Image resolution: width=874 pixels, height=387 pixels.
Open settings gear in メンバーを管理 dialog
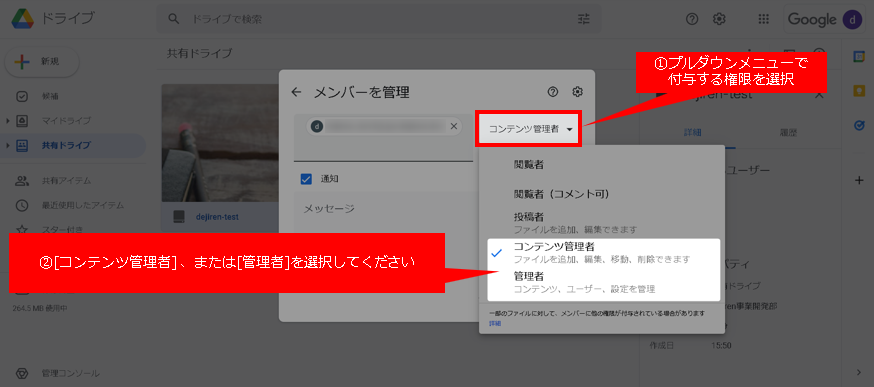tap(577, 92)
